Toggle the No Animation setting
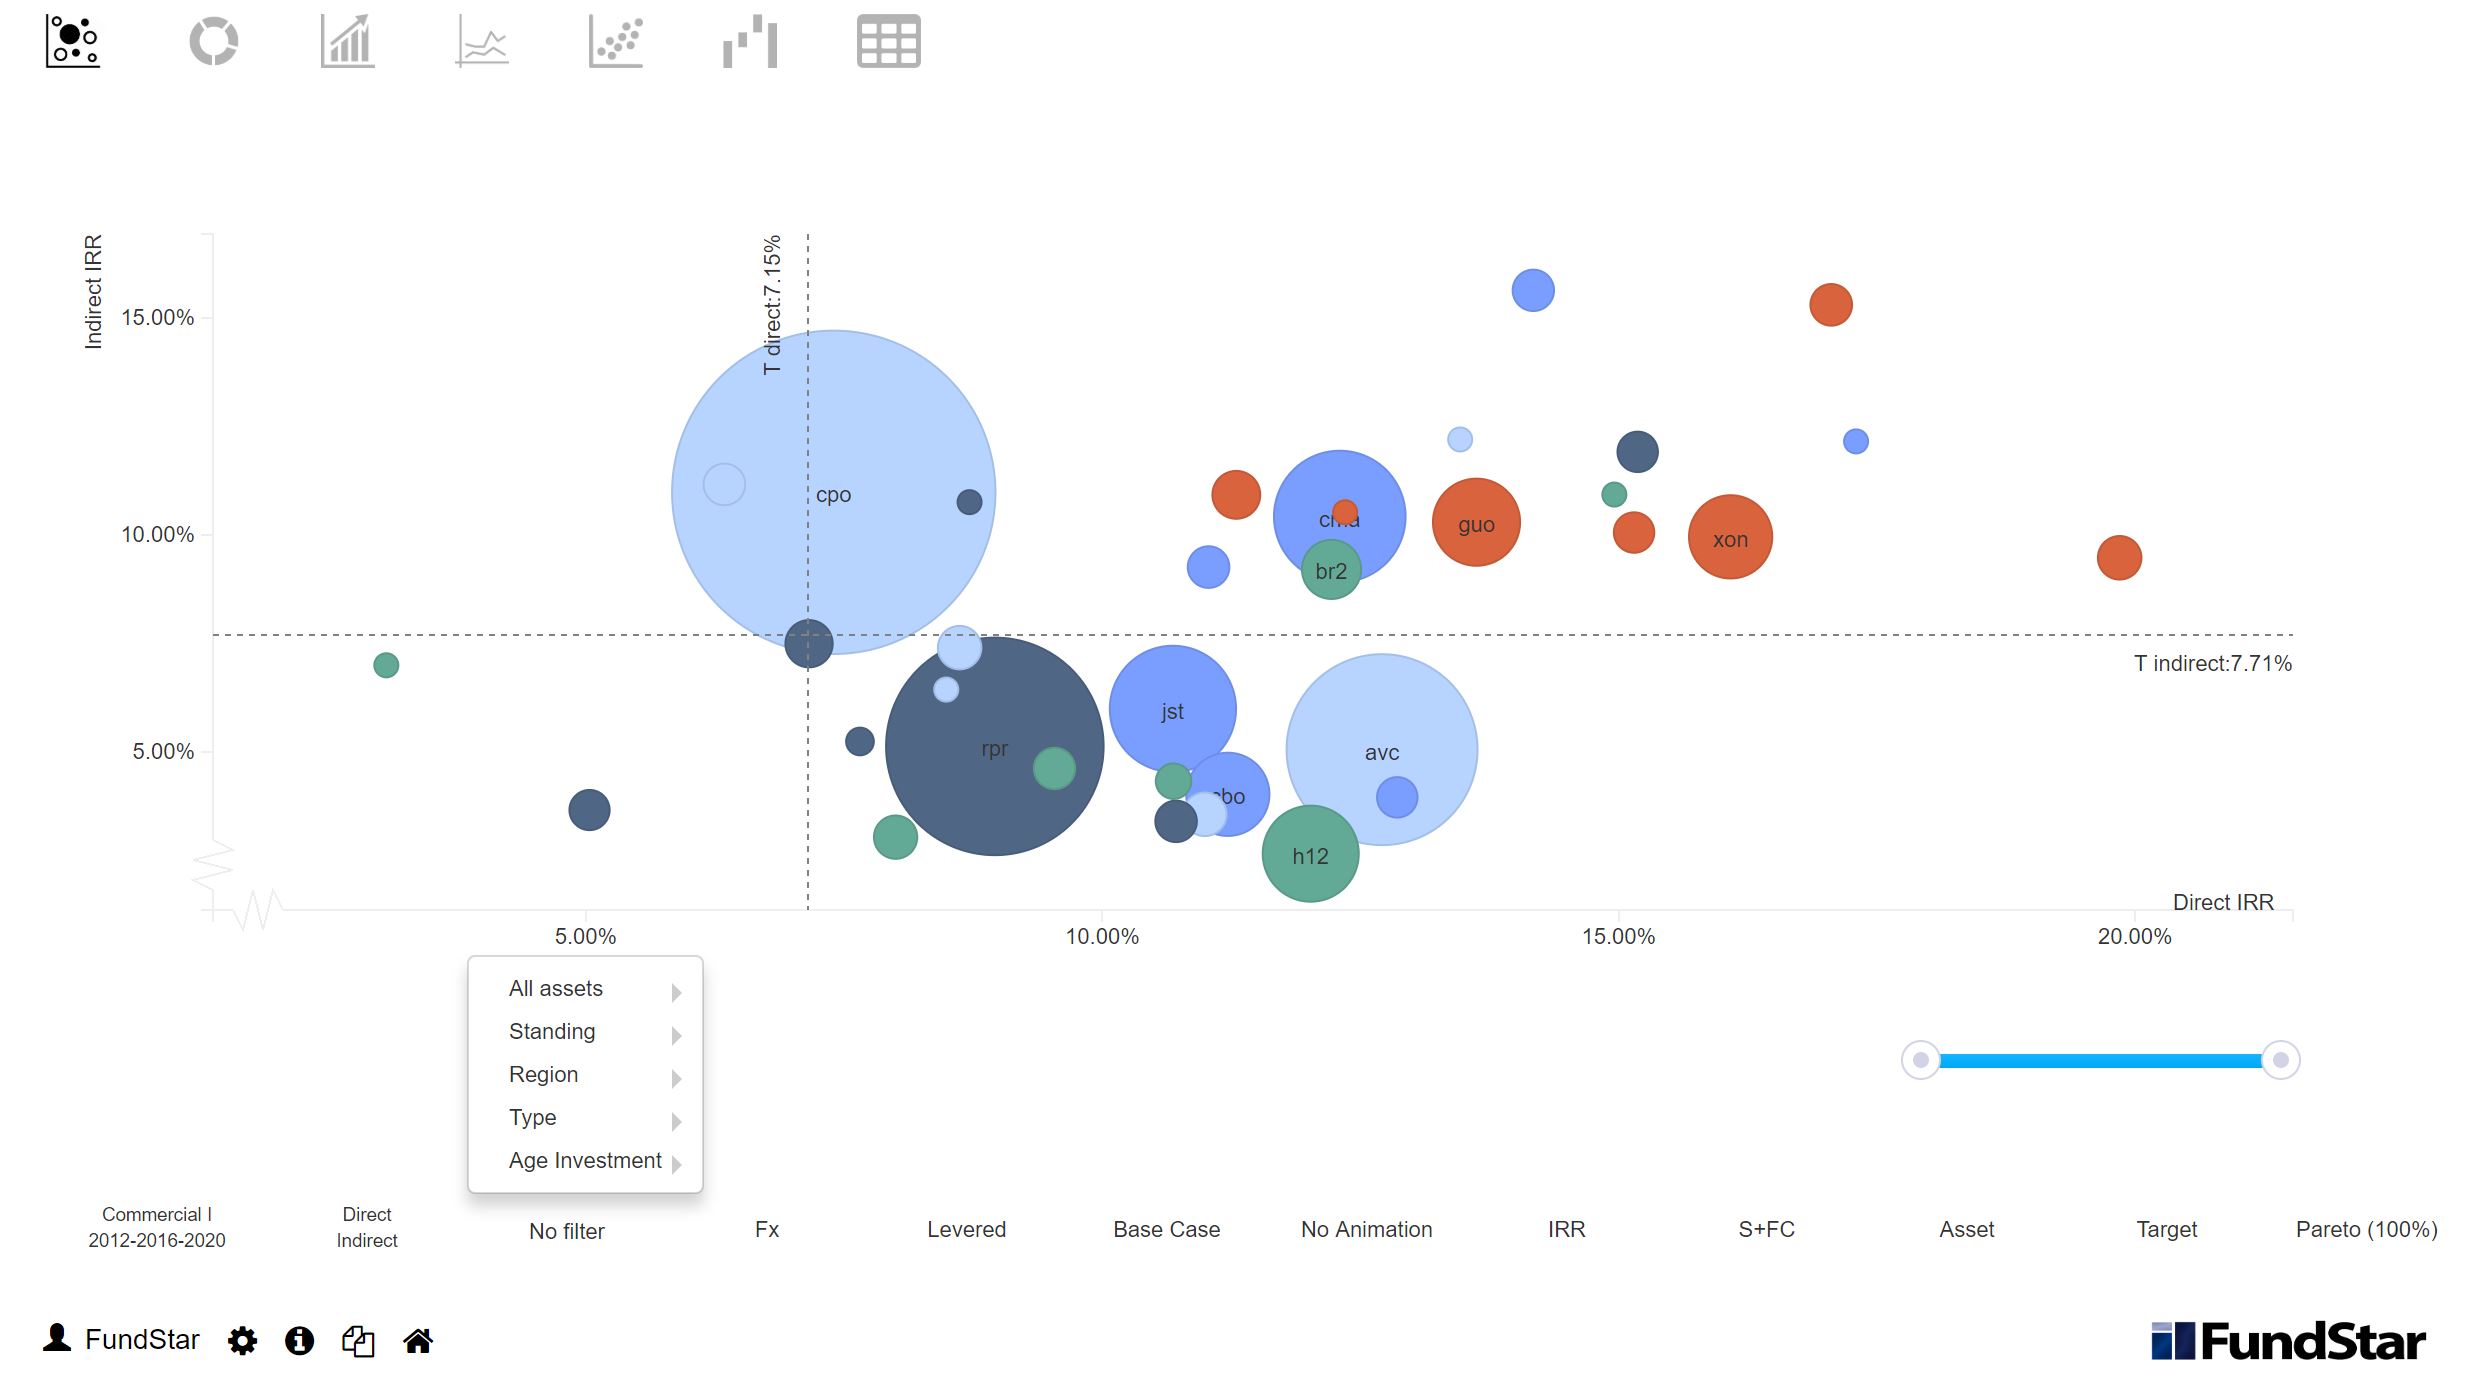The width and height of the screenshot is (2474, 1388). click(x=1366, y=1229)
